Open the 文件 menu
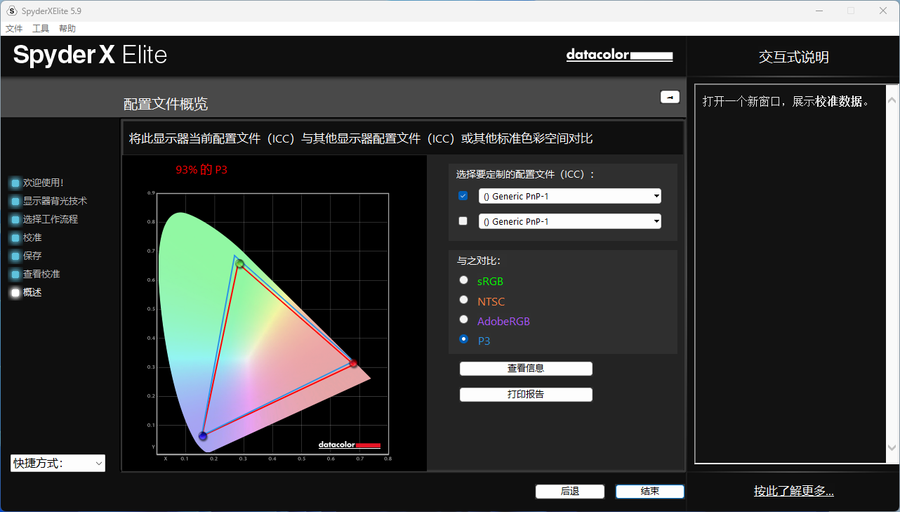 14,29
